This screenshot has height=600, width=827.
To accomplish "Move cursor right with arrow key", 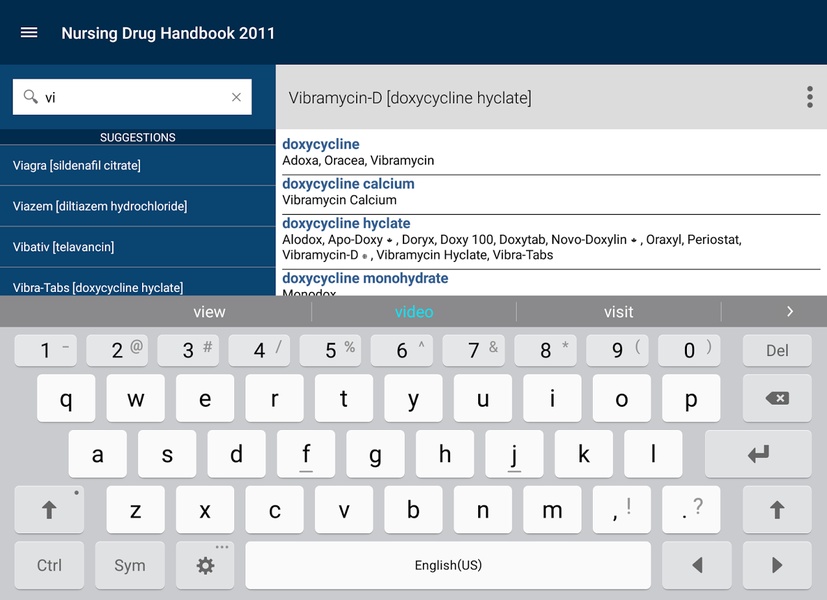I will (777, 565).
